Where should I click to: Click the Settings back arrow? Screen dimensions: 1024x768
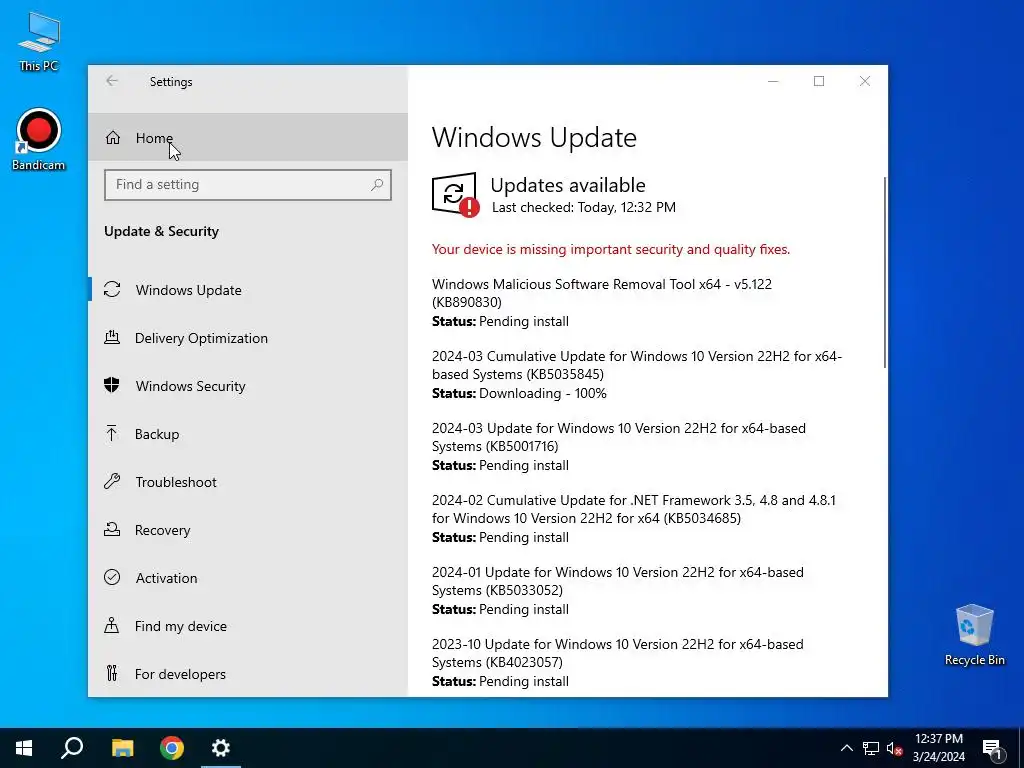[112, 81]
